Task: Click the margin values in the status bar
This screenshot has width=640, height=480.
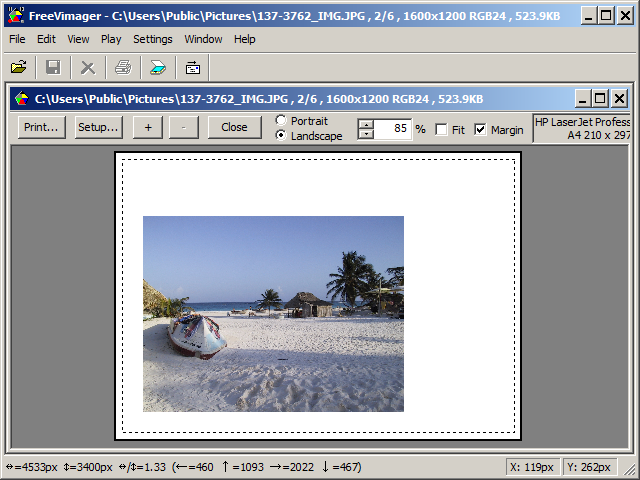Action: 267,467
